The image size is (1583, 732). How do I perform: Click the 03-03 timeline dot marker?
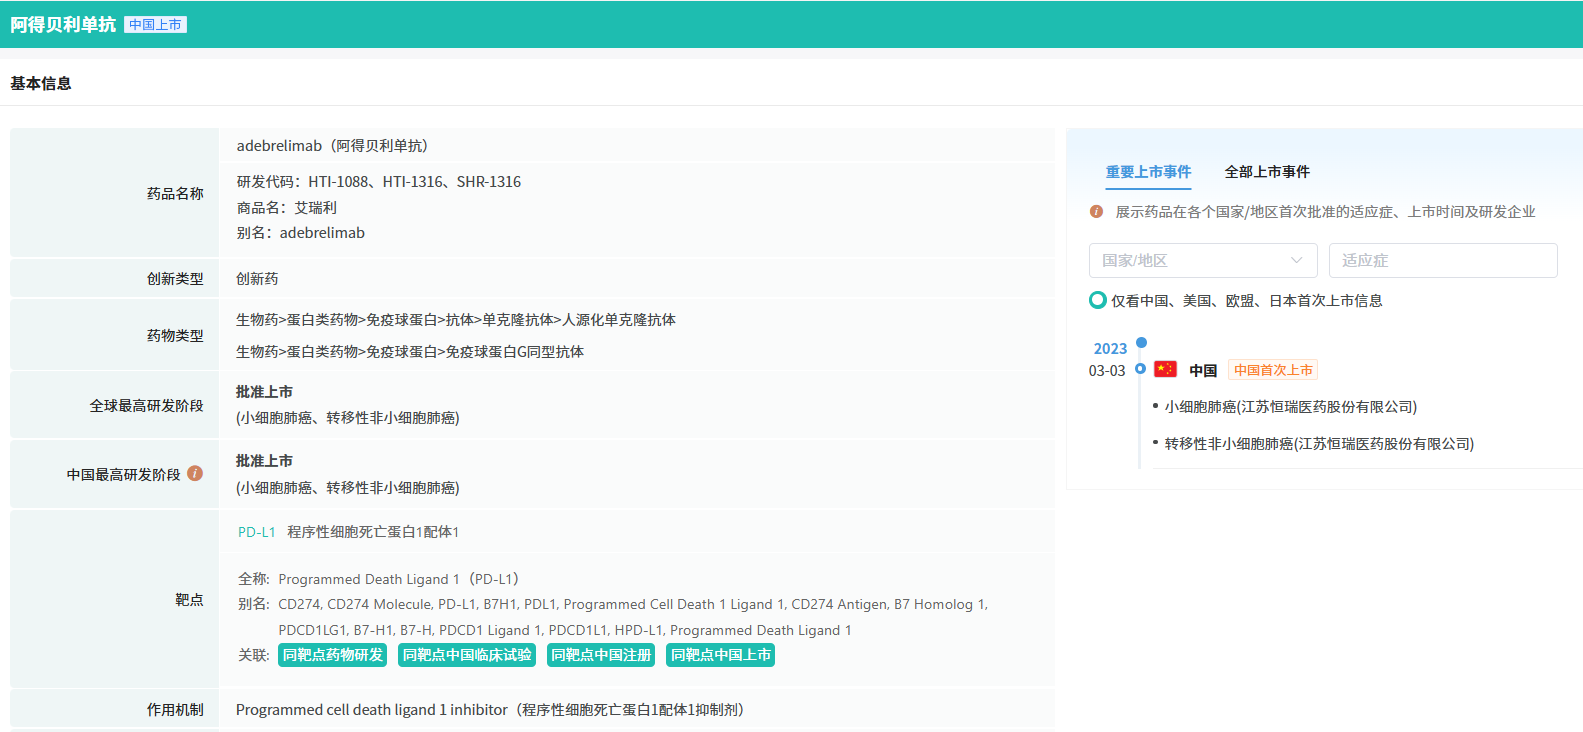click(x=1140, y=369)
